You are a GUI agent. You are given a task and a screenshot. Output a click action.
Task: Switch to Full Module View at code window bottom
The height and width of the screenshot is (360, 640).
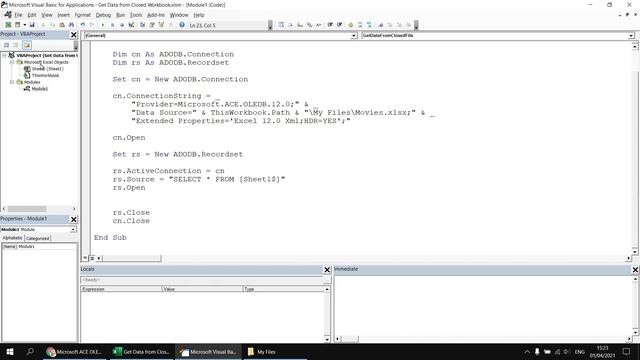[x=92, y=258]
